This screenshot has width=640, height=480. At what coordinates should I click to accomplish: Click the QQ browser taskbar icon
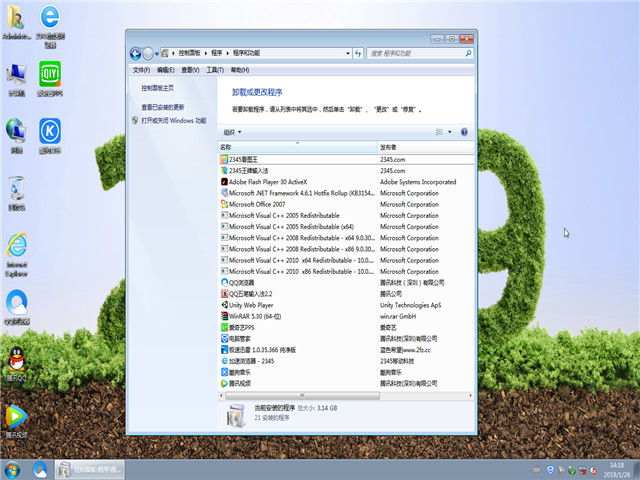tap(40, 470)
